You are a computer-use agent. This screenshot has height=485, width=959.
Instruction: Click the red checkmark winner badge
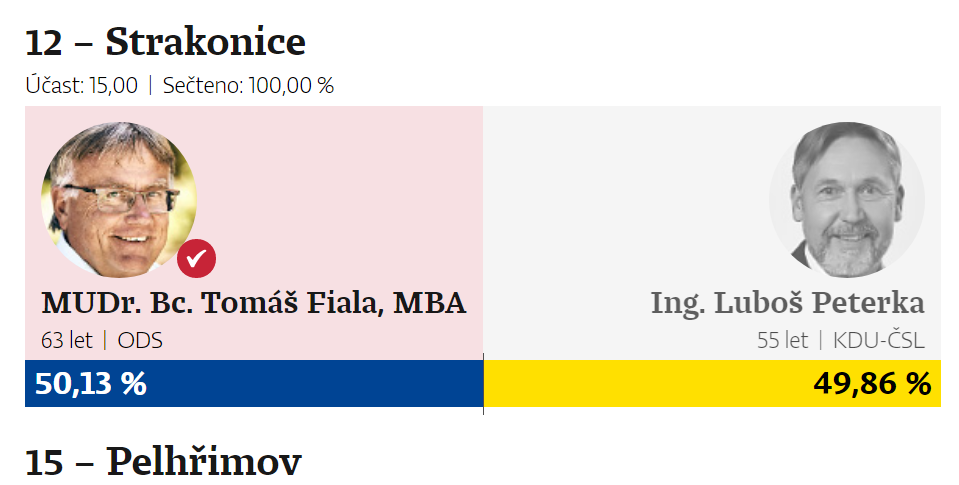[197, 258]
